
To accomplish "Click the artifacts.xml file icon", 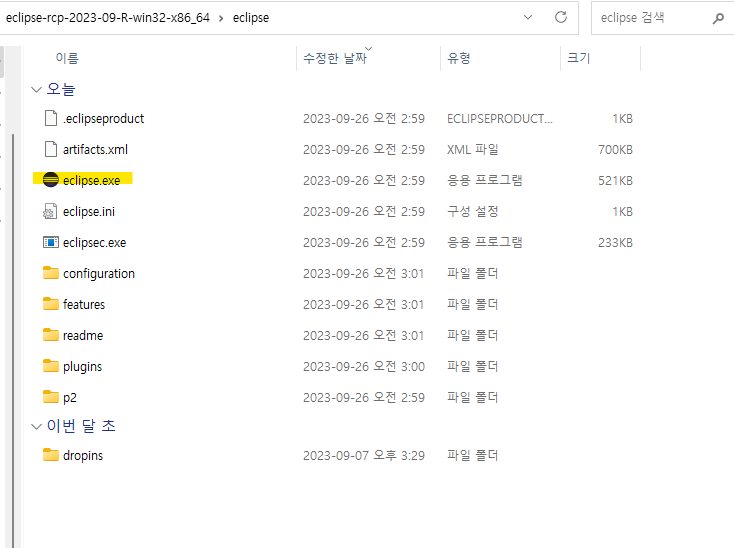I will pyautogui.click(x=51, y=149).
